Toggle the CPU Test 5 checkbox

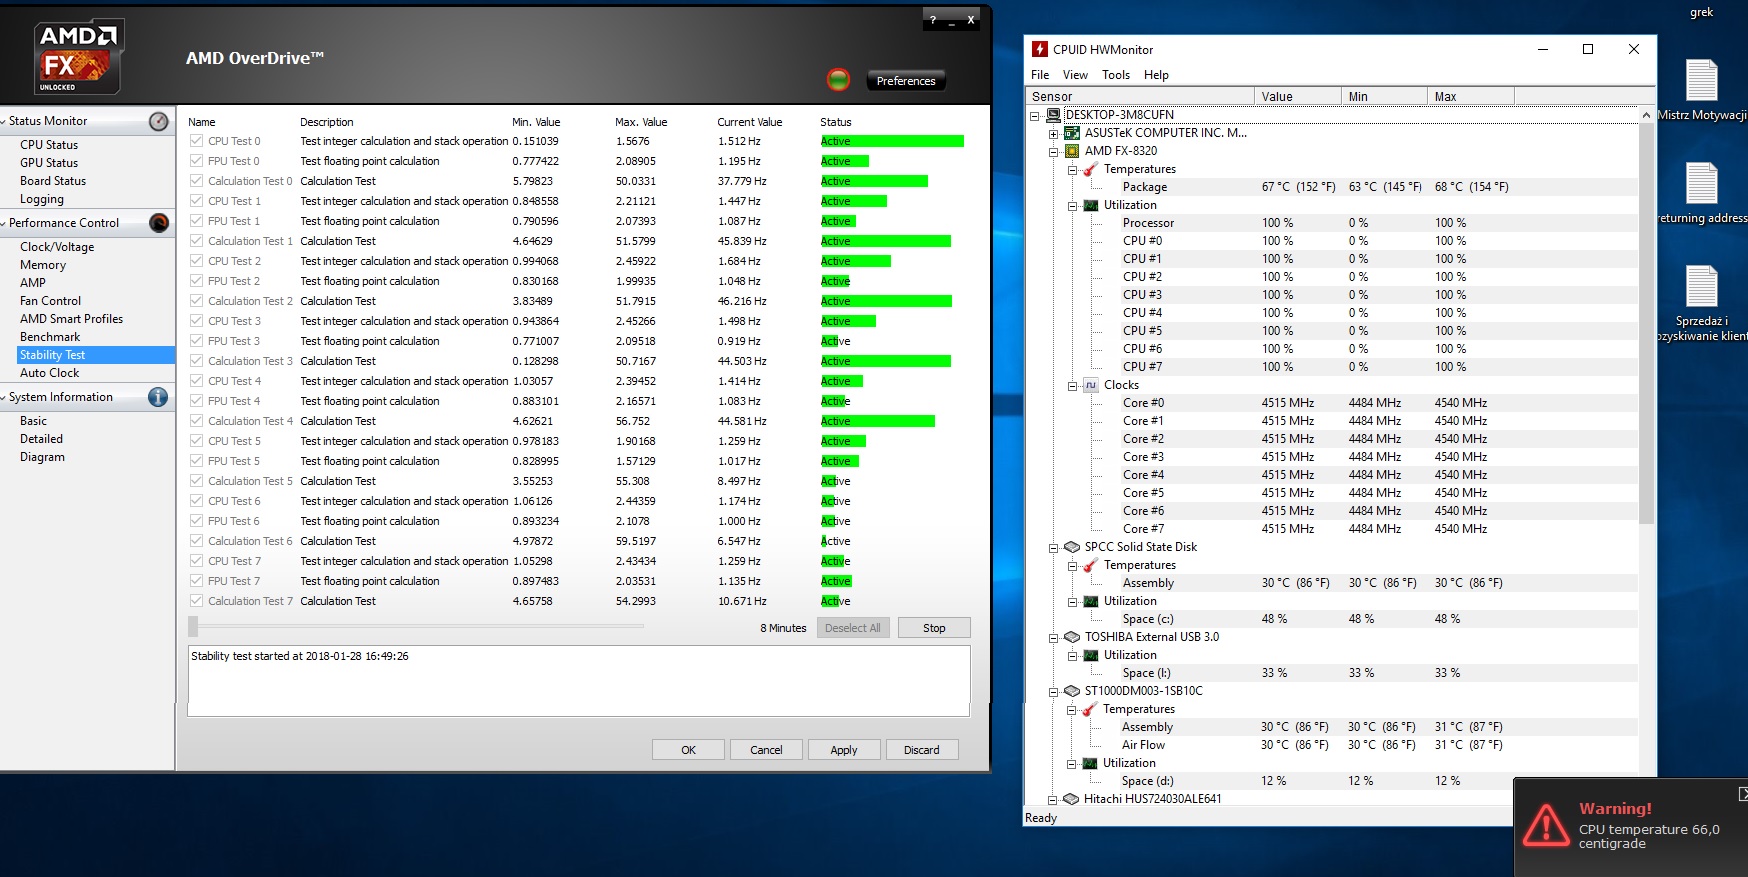197,441
